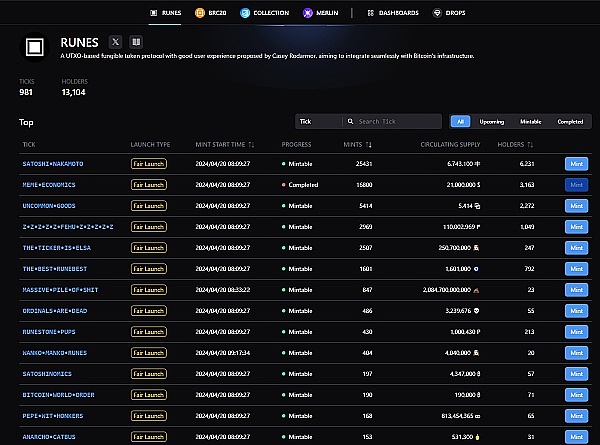The width and height of the screenshot is (600, 445).
Task: Mint the SATOSHI•NAKAMOTO rune
Action: click(576, 163)
